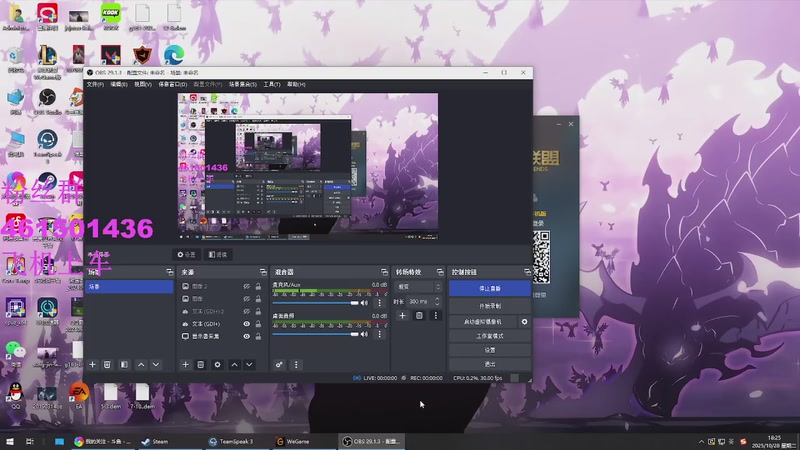Move source up with Sources up arrow
Viewport: 800px width, 450px height.
tap(234, 365)
